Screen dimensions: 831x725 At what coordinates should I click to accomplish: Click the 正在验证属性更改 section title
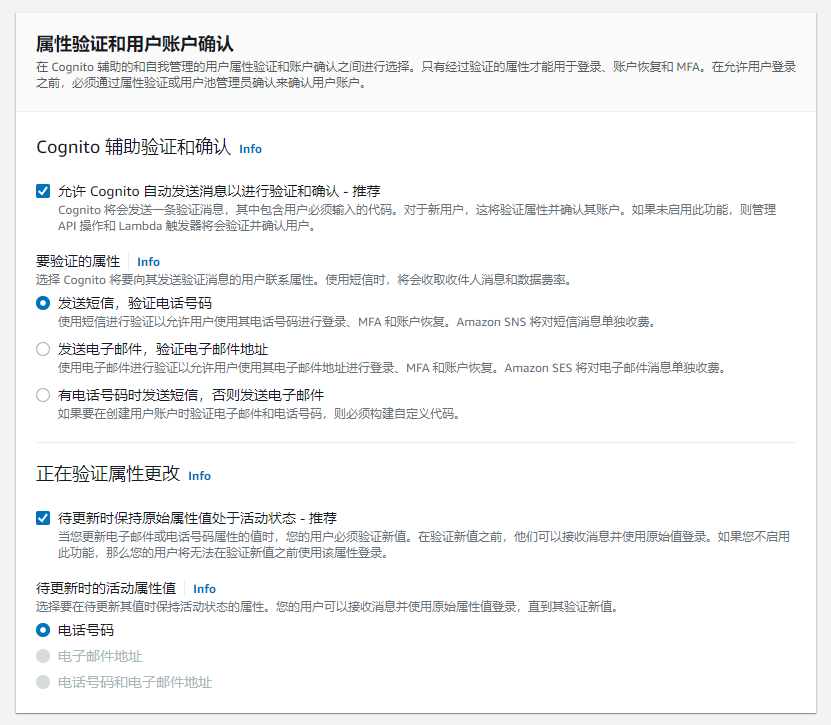click(x=108, y=474)
